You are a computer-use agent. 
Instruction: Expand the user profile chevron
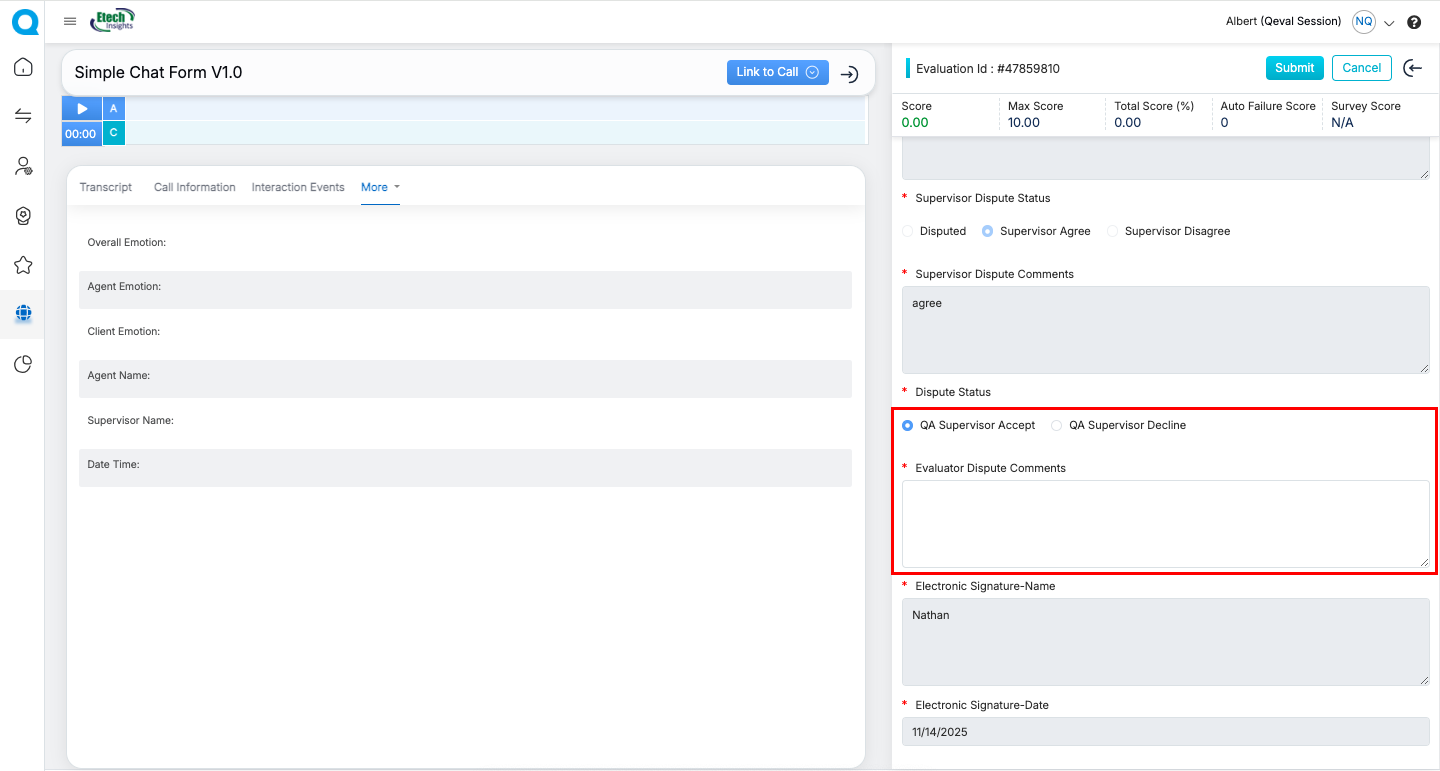1389,23
